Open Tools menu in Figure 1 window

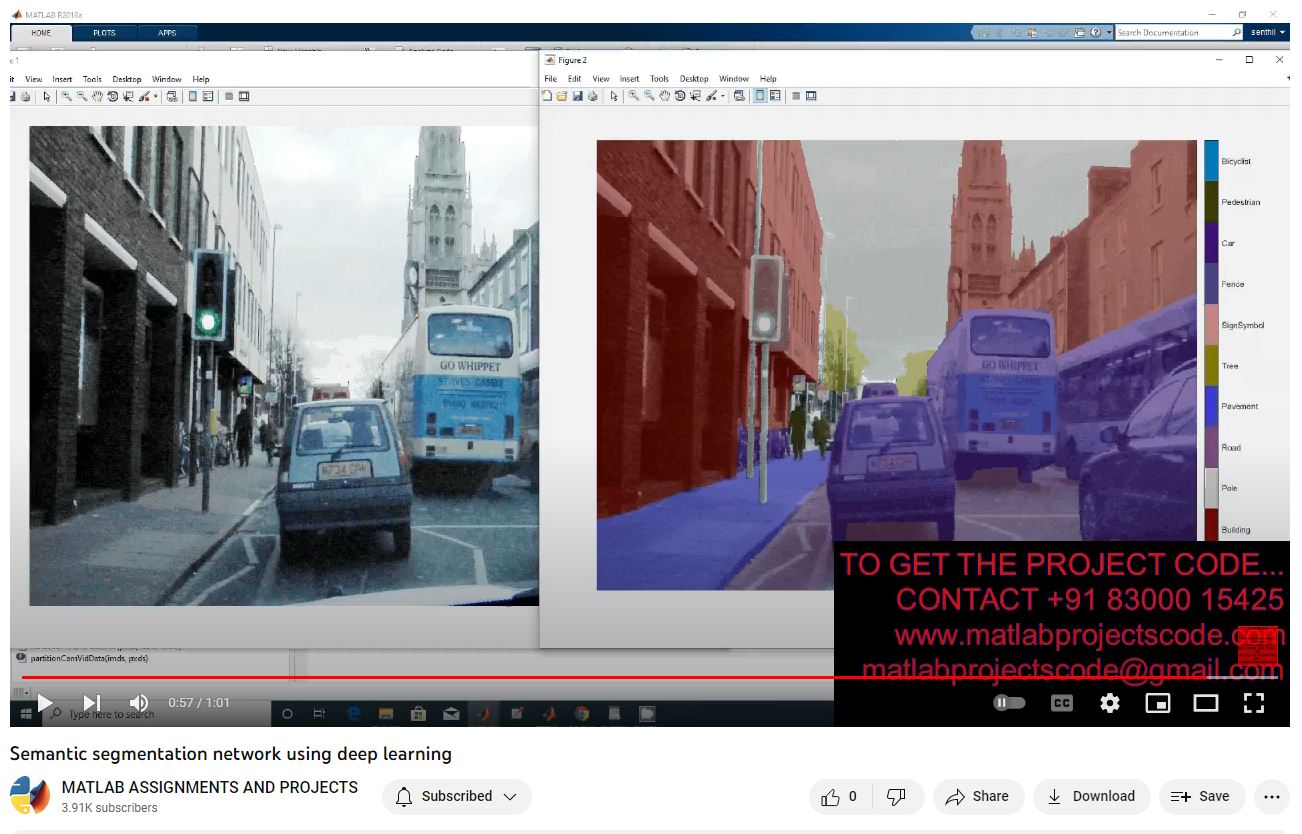92,79
